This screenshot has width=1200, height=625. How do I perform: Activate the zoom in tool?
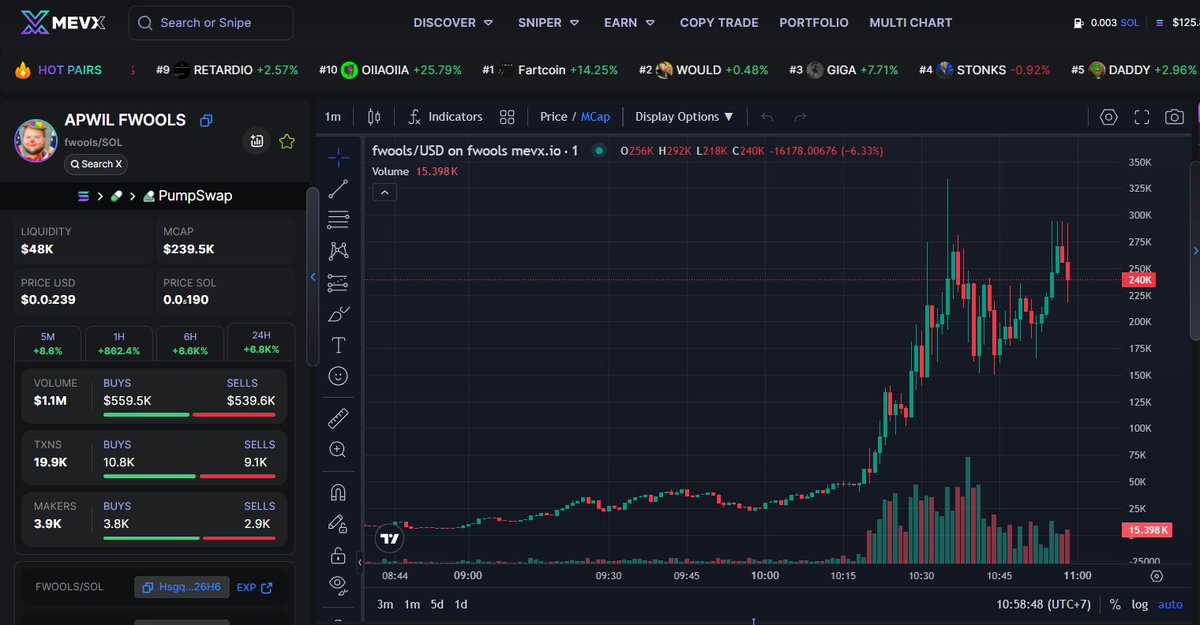click(x=338, y=450)
